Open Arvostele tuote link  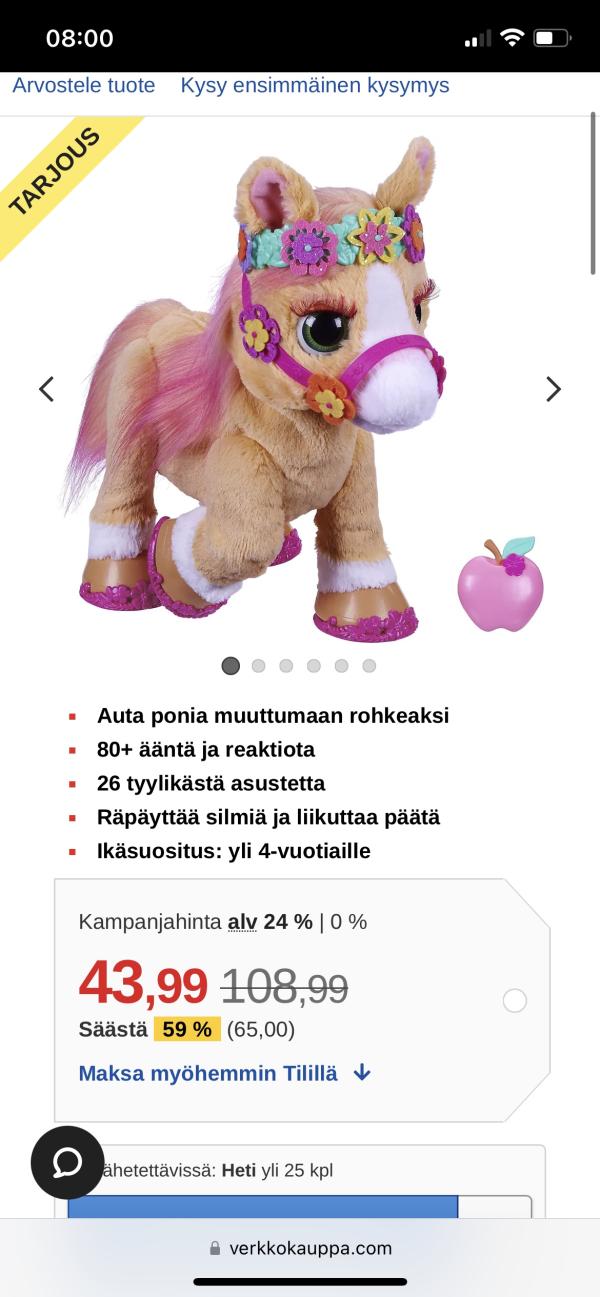(84, 85)
